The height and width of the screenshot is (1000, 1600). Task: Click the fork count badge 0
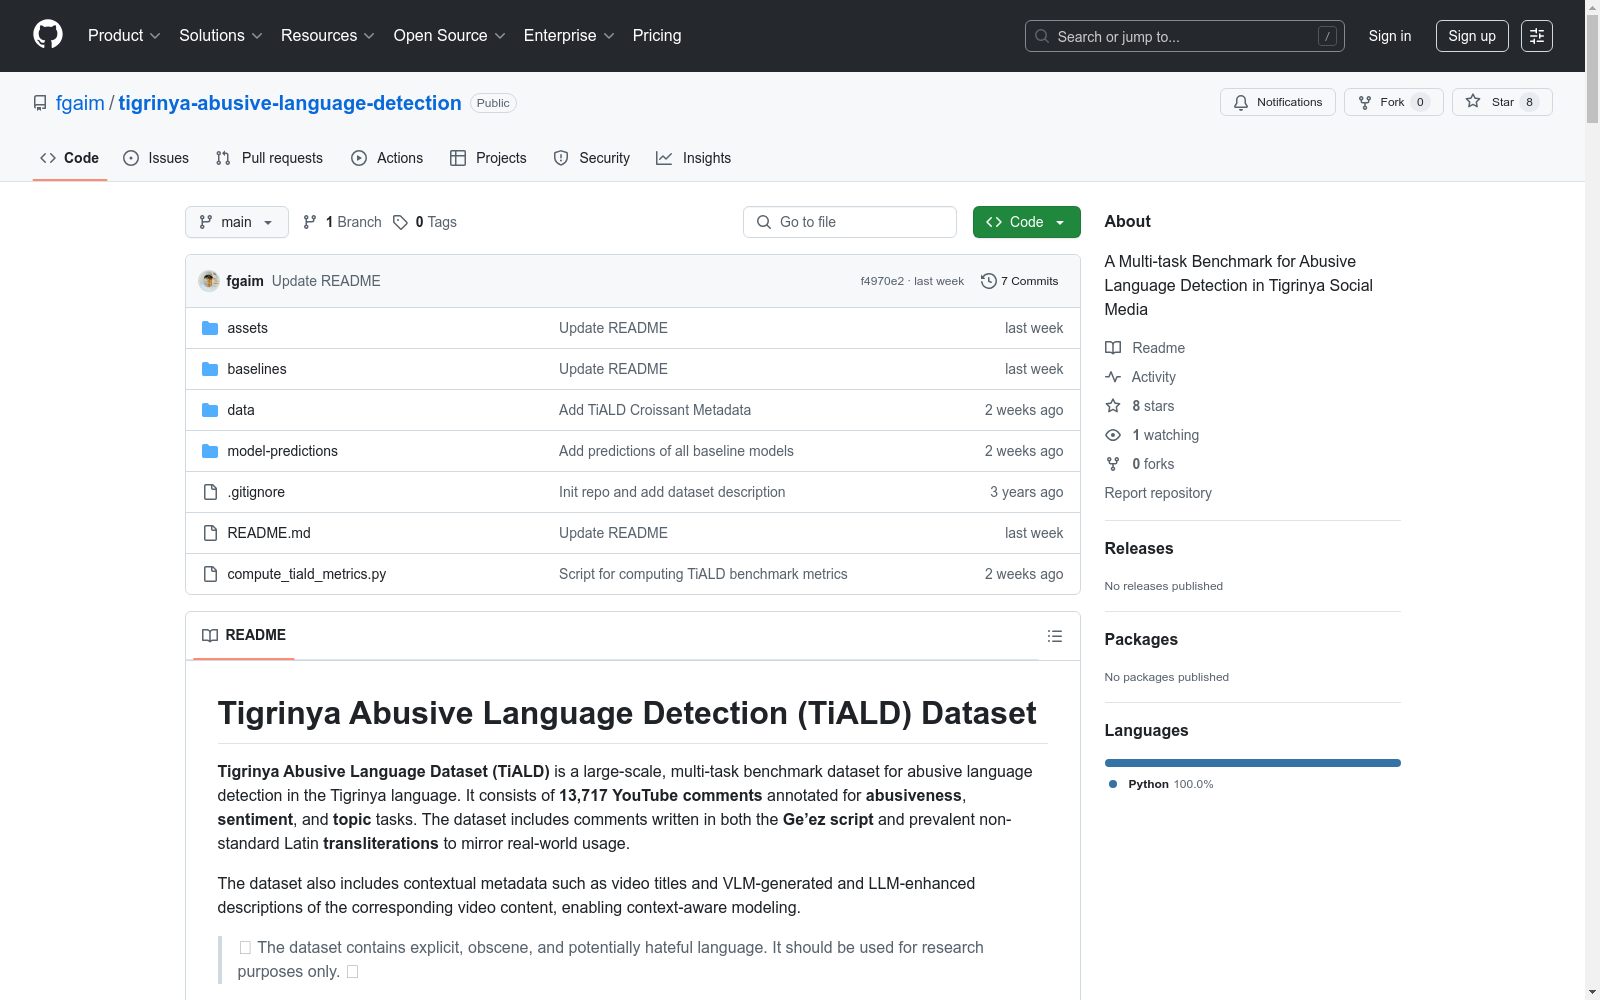pos(1420,102)
